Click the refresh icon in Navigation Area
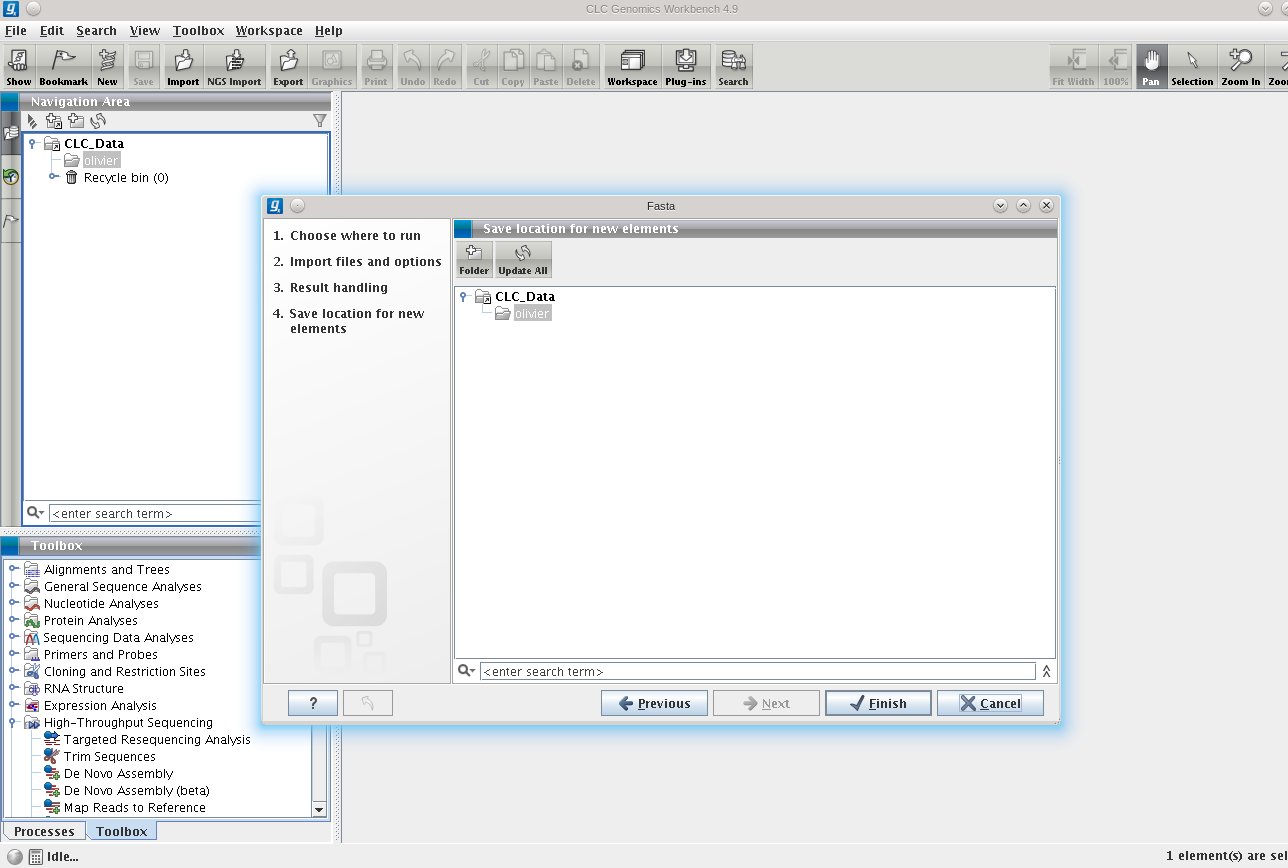 98,121
